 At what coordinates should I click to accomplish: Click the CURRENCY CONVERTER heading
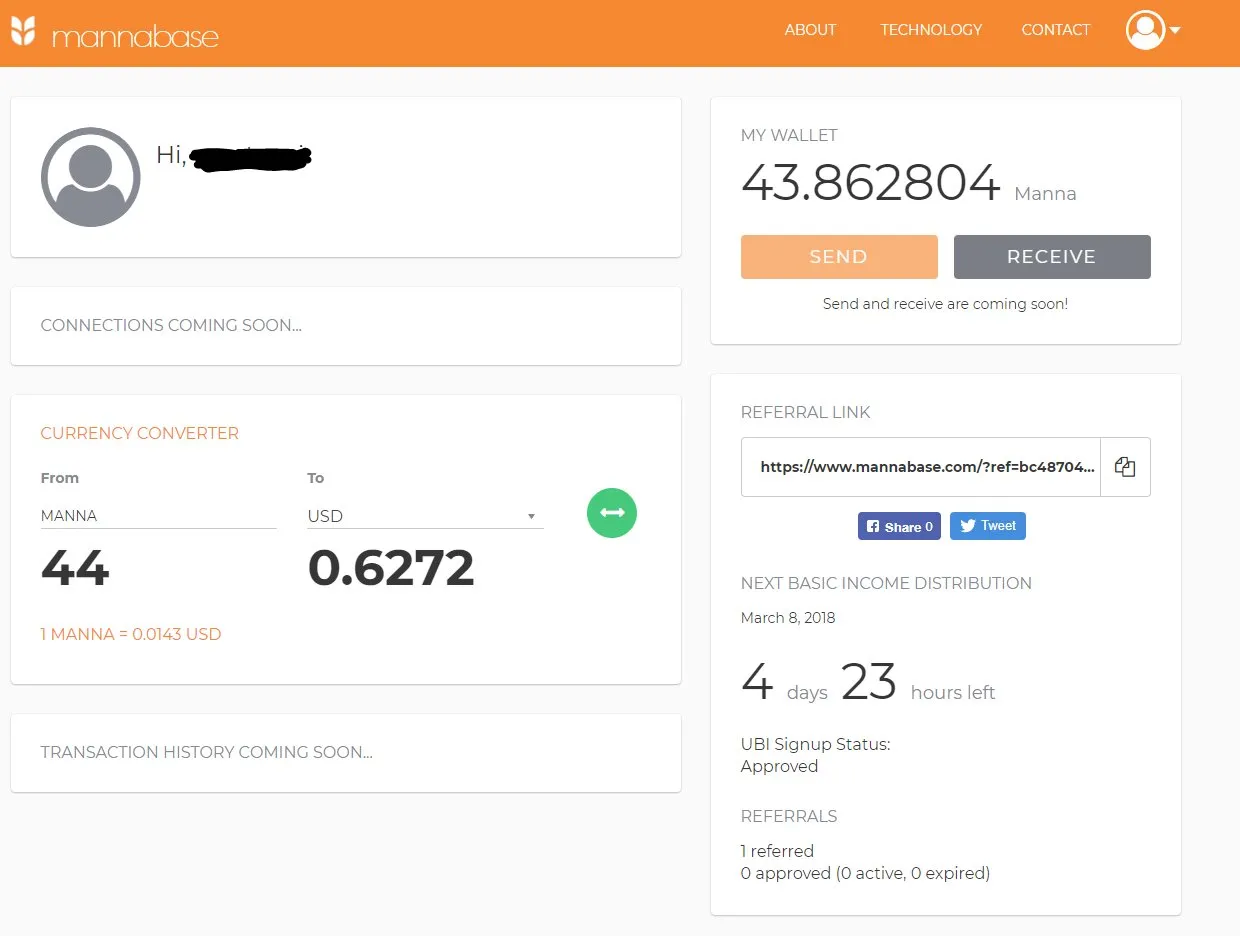tap(140, 433)
